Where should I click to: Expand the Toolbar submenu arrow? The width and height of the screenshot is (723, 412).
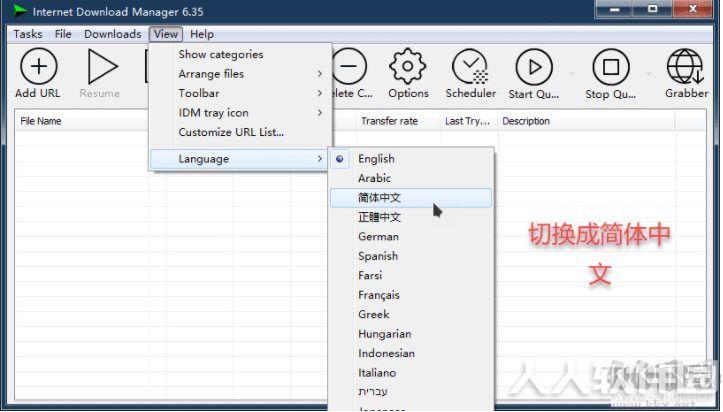(320, 93)
